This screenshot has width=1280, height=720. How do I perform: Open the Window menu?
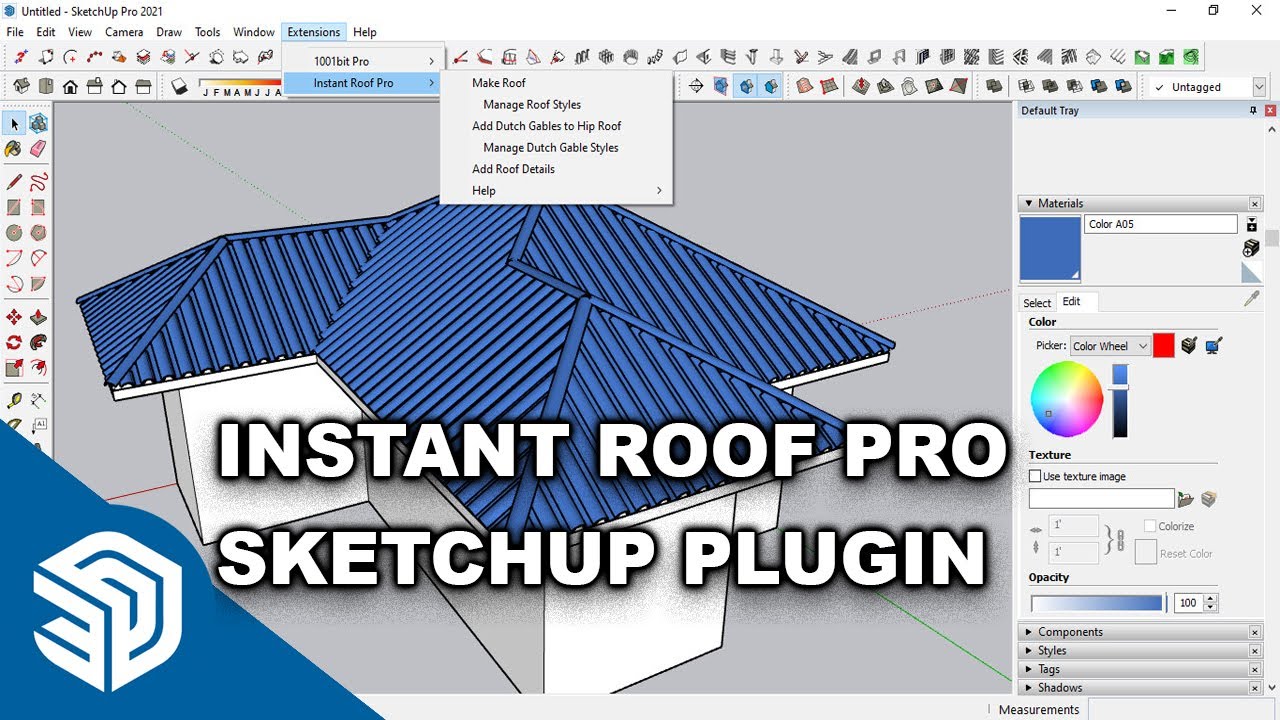coord(254,32)
